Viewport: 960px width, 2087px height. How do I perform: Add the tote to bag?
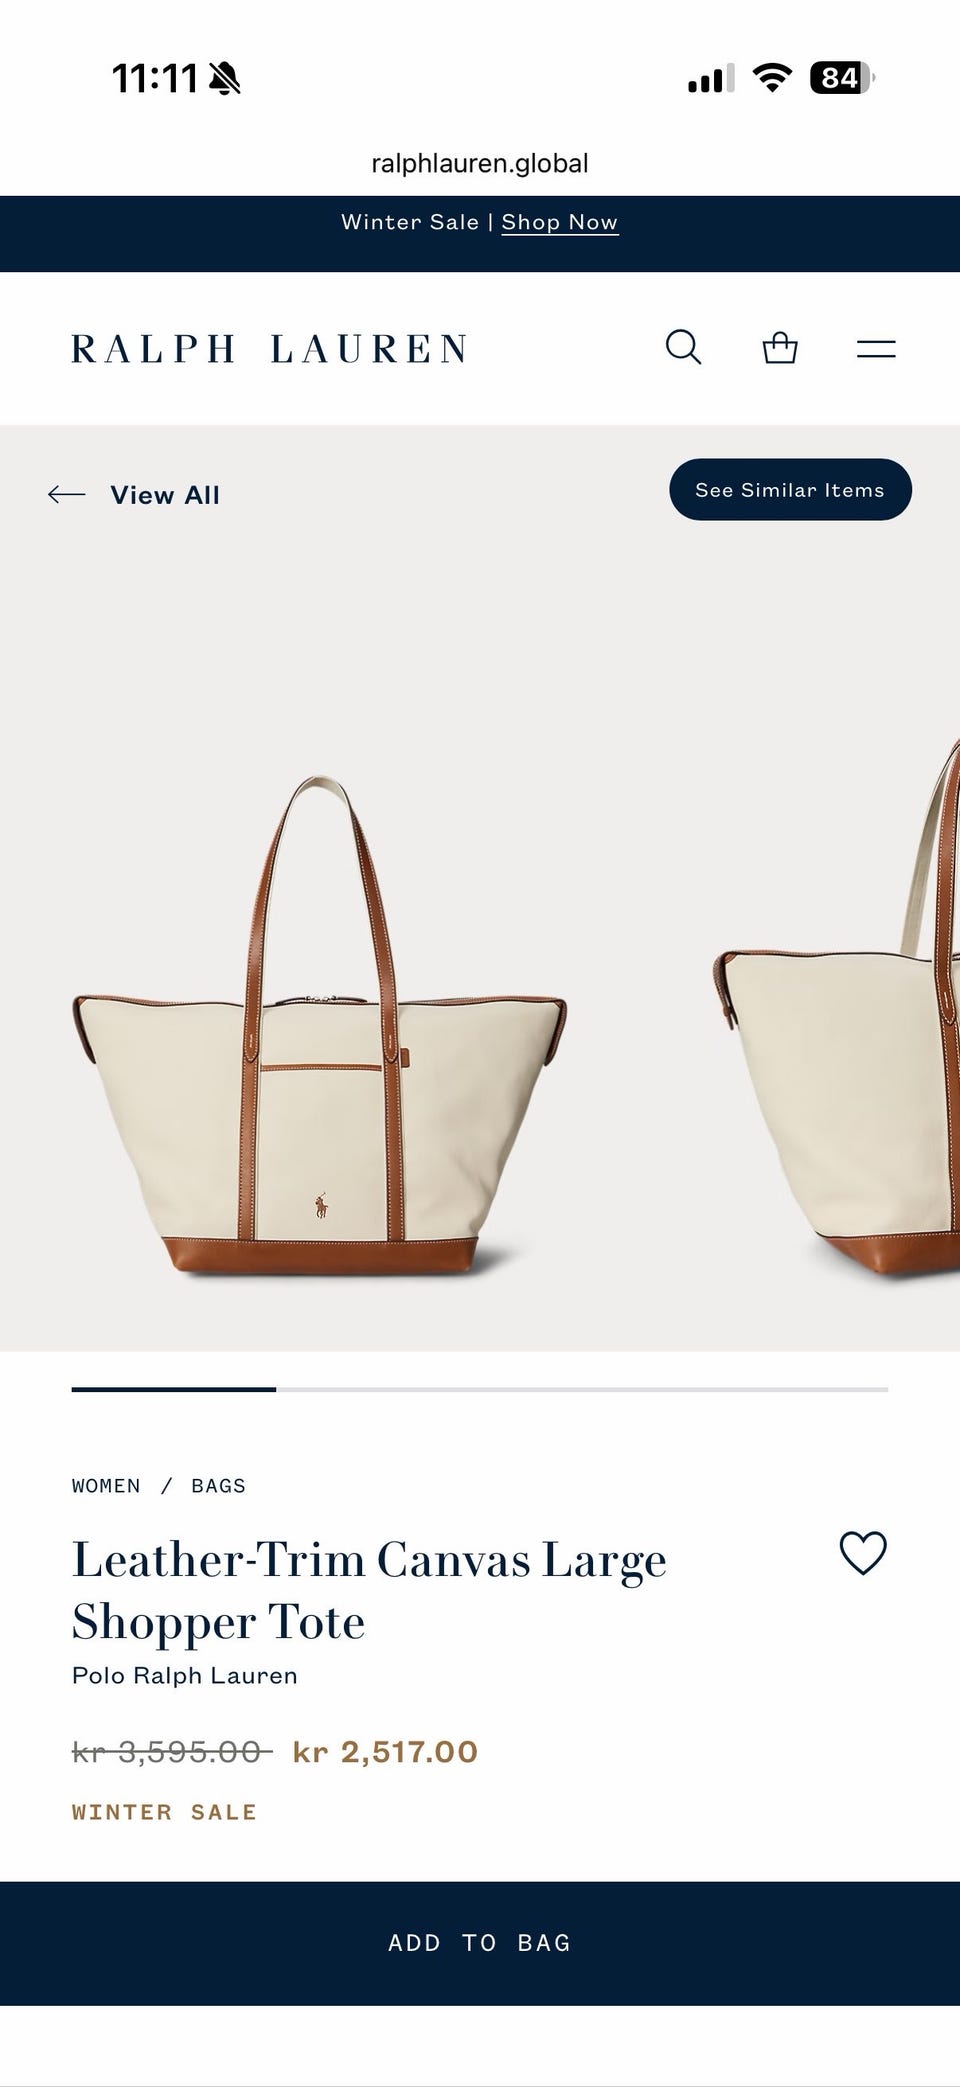click(480, 1943)
